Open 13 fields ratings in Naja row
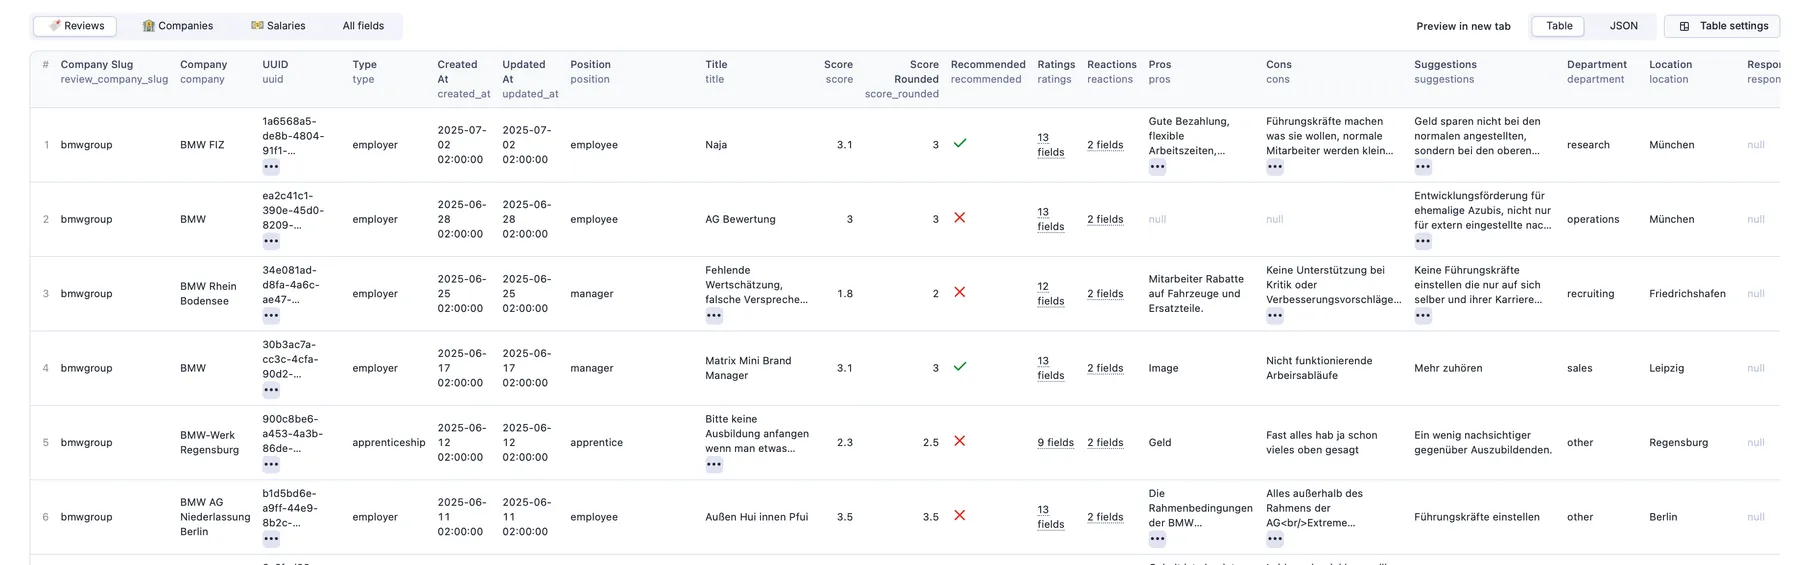Viewport: 1800px width, 565px height. 1051,145
